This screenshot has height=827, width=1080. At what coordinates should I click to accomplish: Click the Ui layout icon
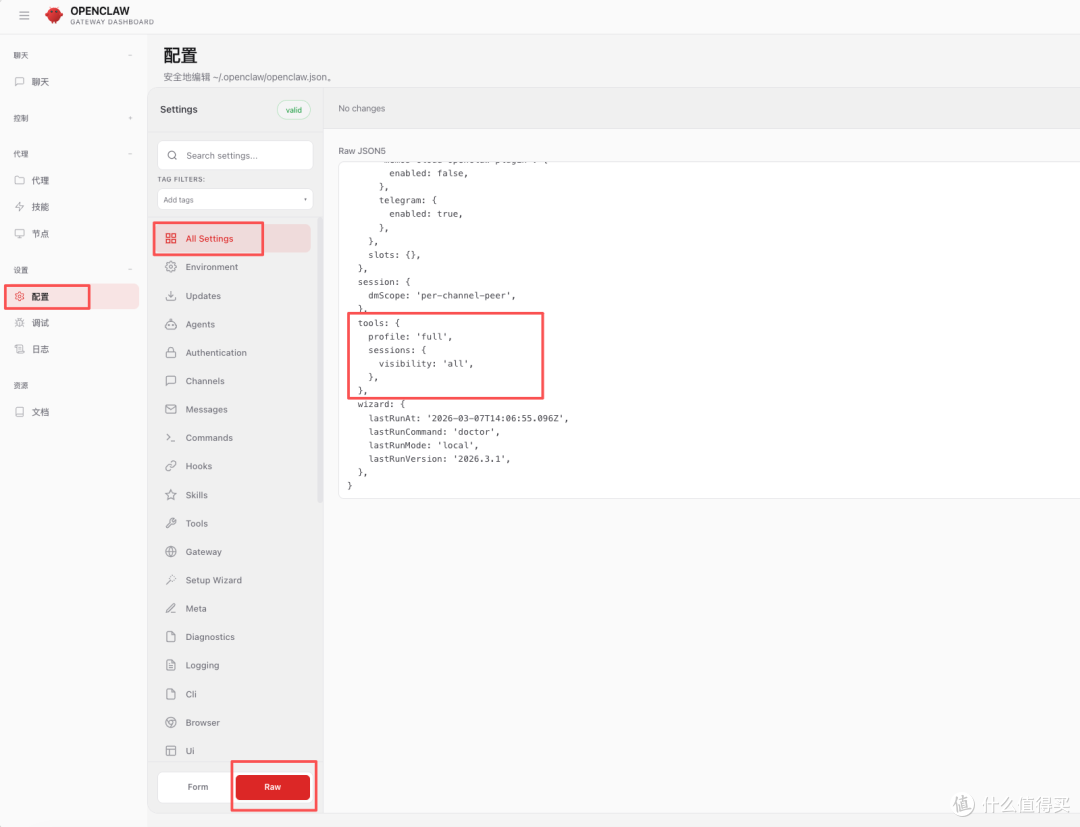point(171,751)
